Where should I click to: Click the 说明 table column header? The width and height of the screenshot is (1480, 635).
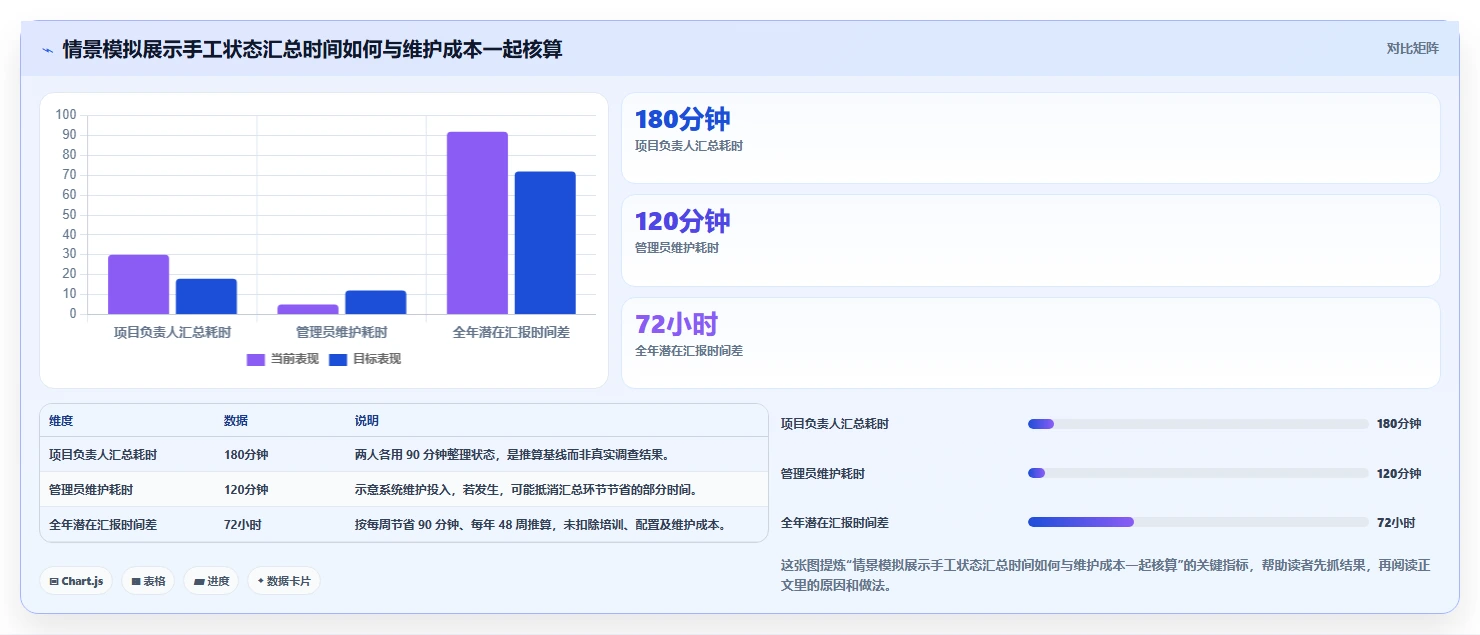point(367,421)
